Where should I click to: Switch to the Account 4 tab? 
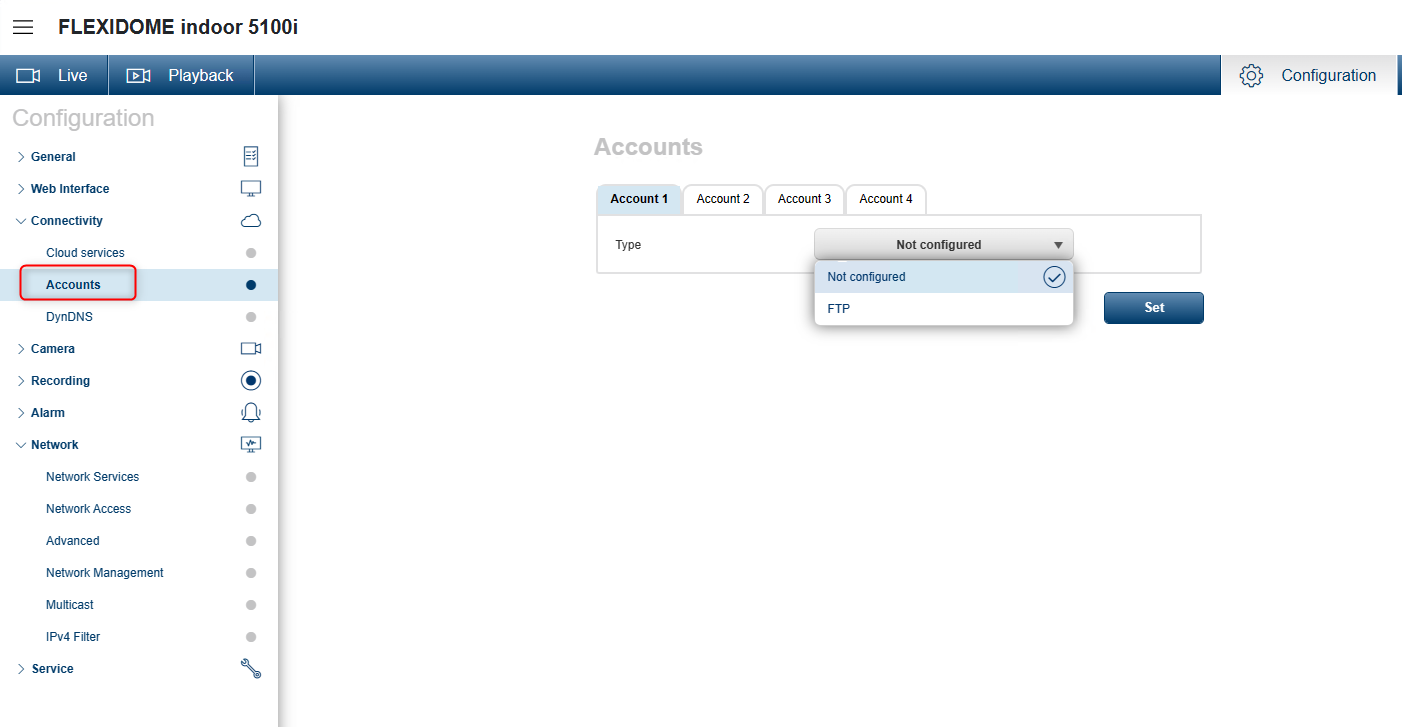(886, 199)
